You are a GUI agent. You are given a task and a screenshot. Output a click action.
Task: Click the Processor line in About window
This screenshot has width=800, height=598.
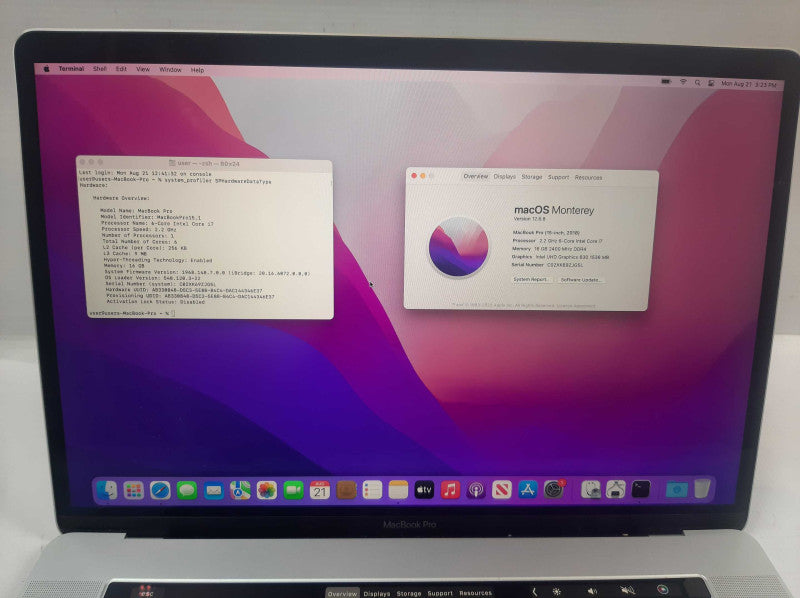pos(558,240)
